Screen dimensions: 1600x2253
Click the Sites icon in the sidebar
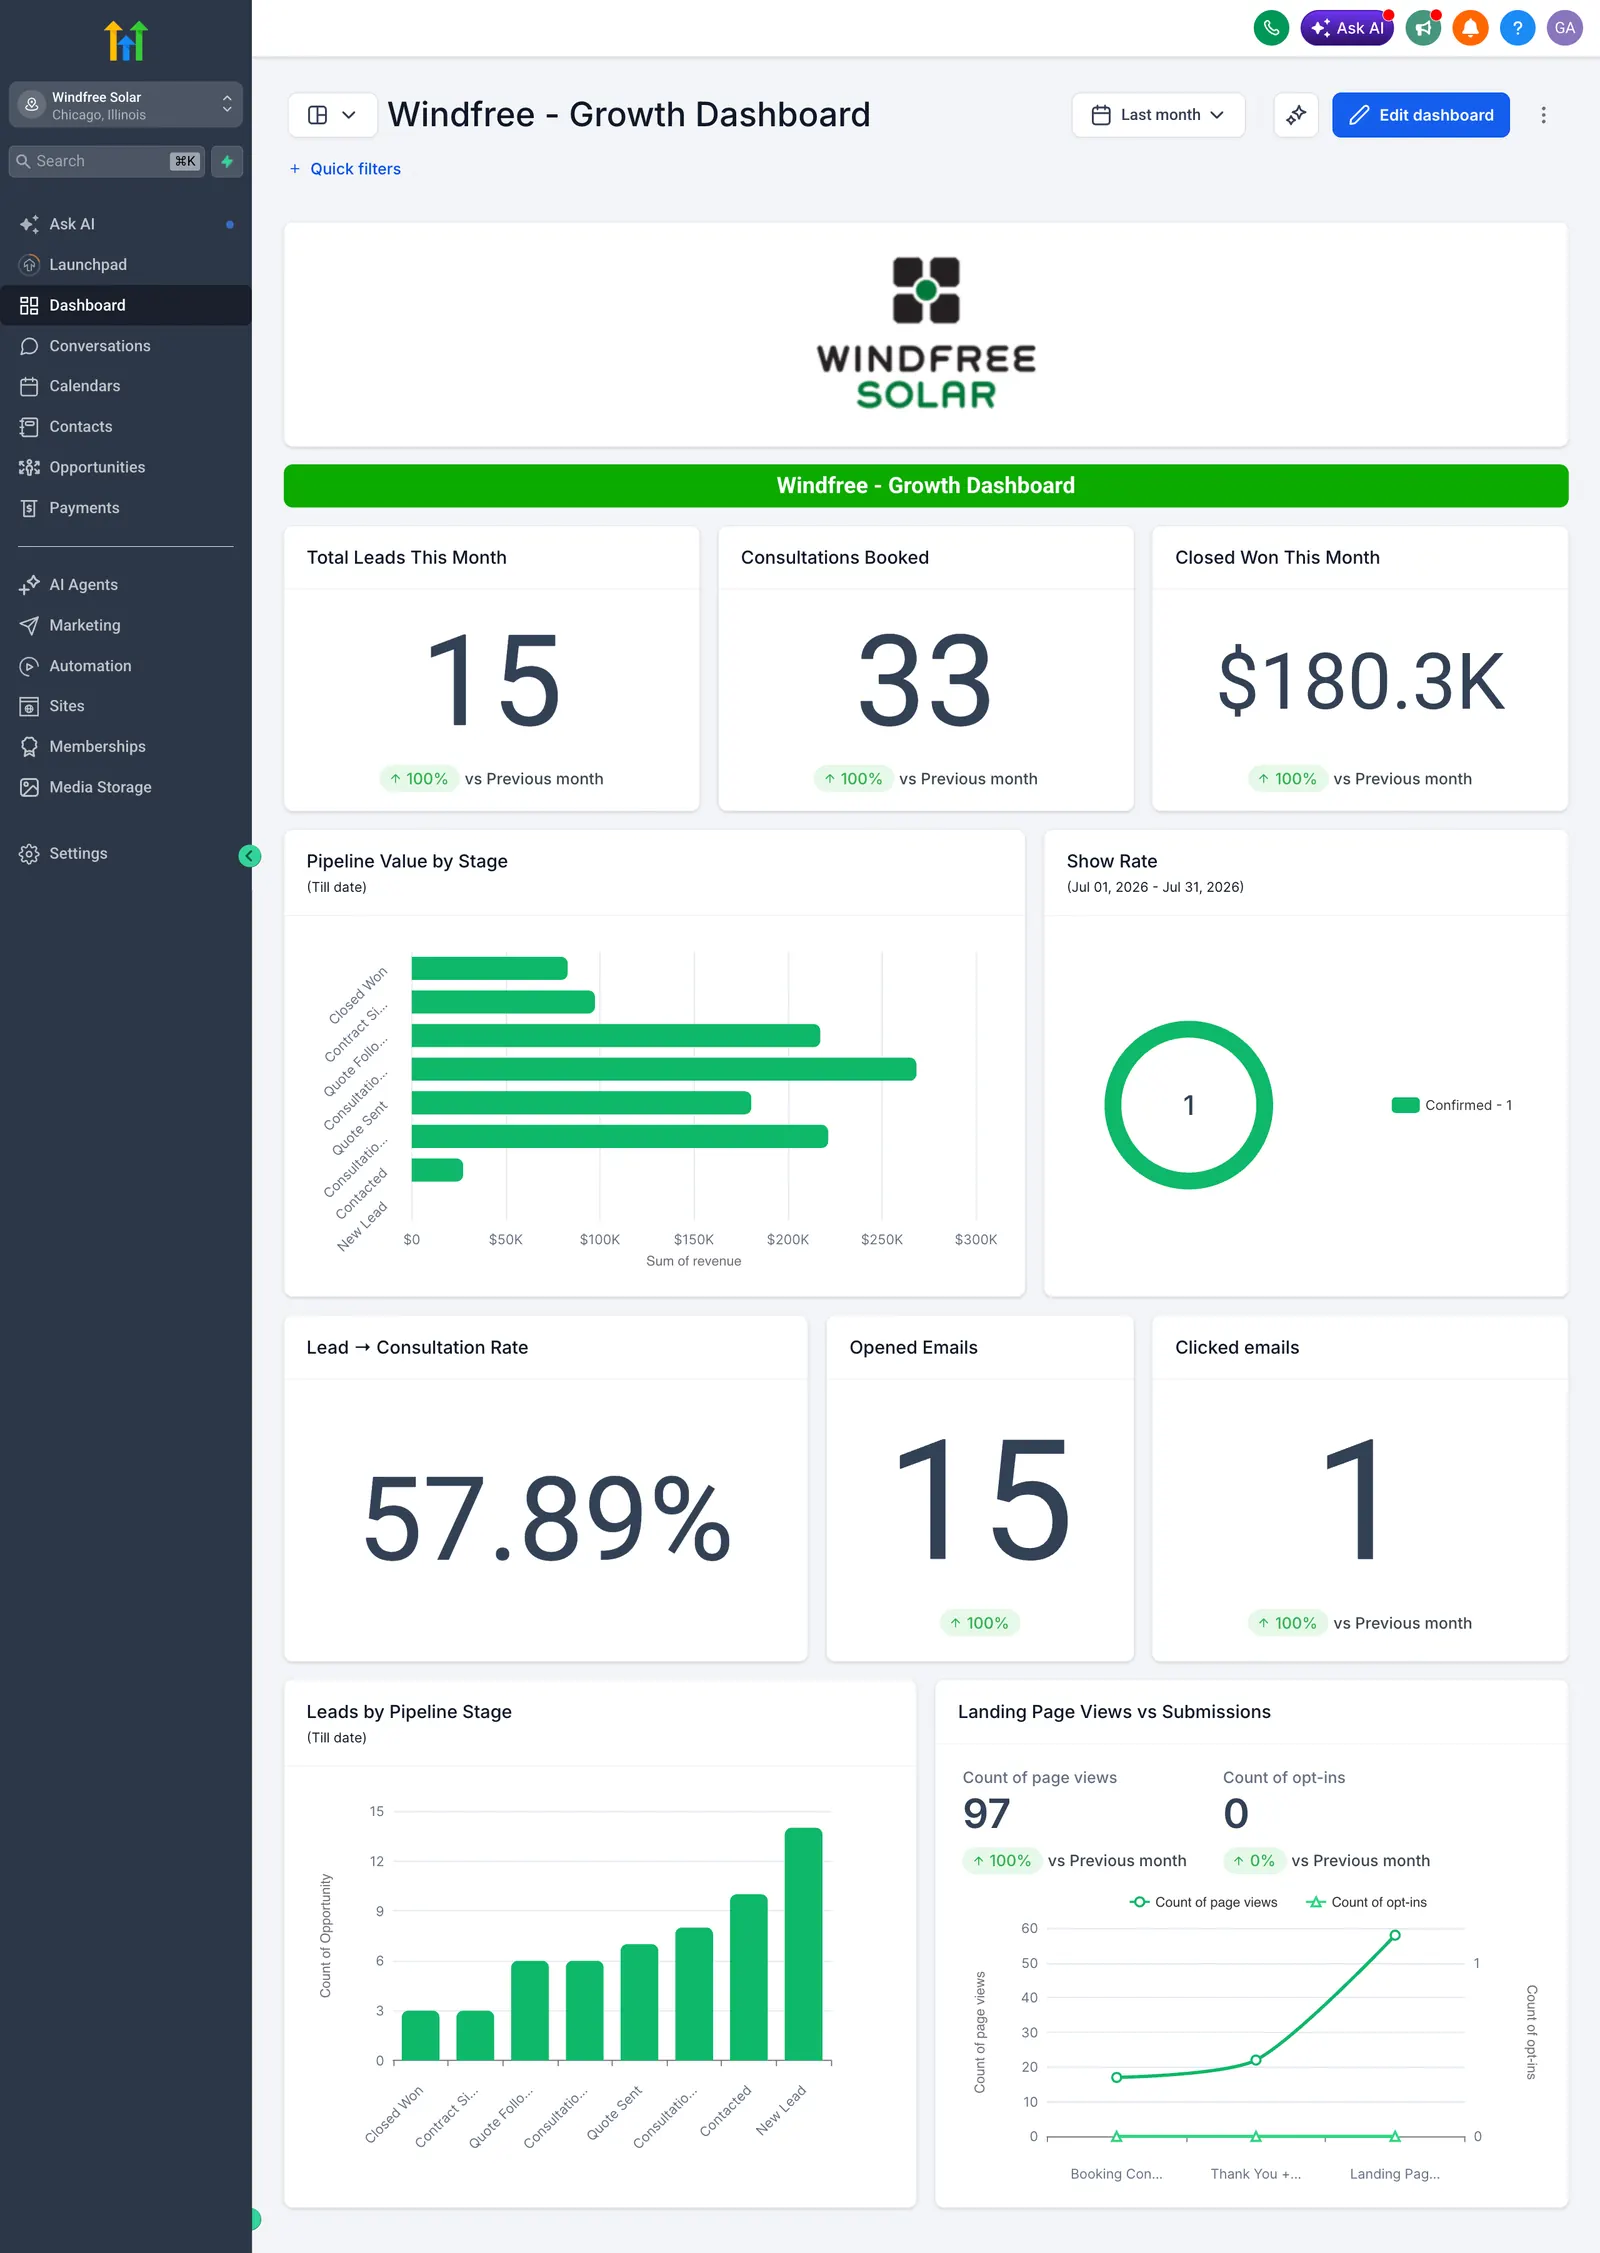[29, 706]
